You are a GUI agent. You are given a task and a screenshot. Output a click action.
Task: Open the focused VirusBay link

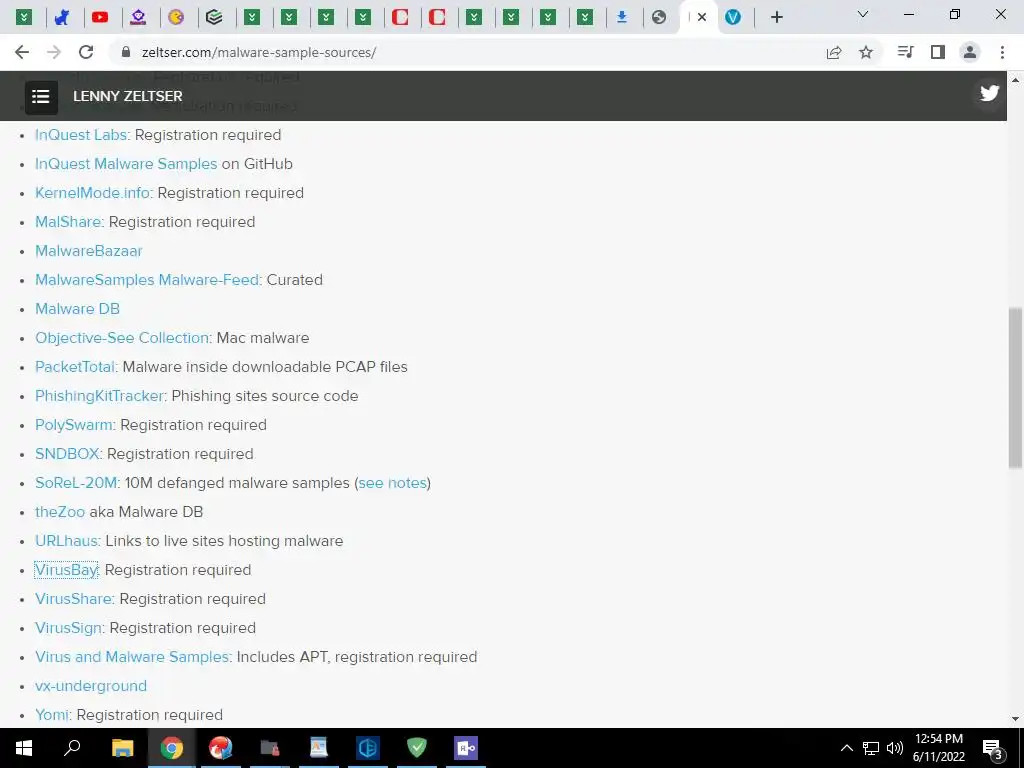point(66,569)
